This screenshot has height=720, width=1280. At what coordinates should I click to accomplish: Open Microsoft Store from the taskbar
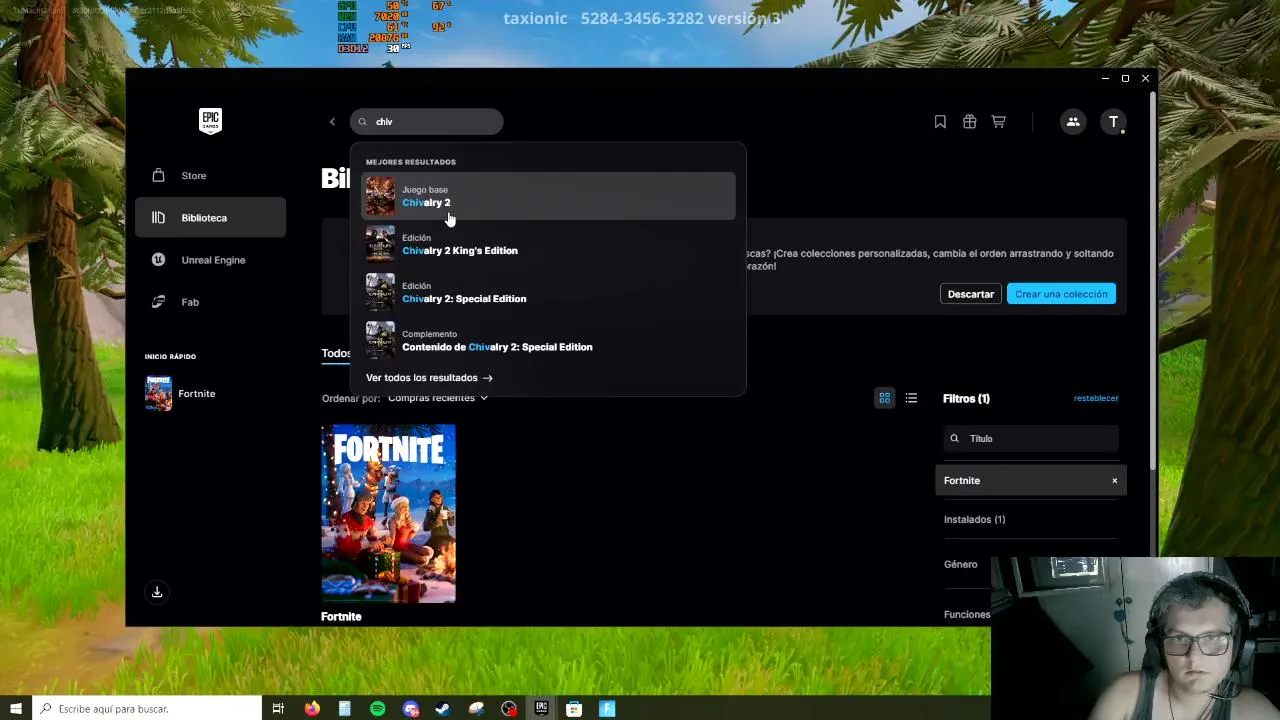coord(574,708)
